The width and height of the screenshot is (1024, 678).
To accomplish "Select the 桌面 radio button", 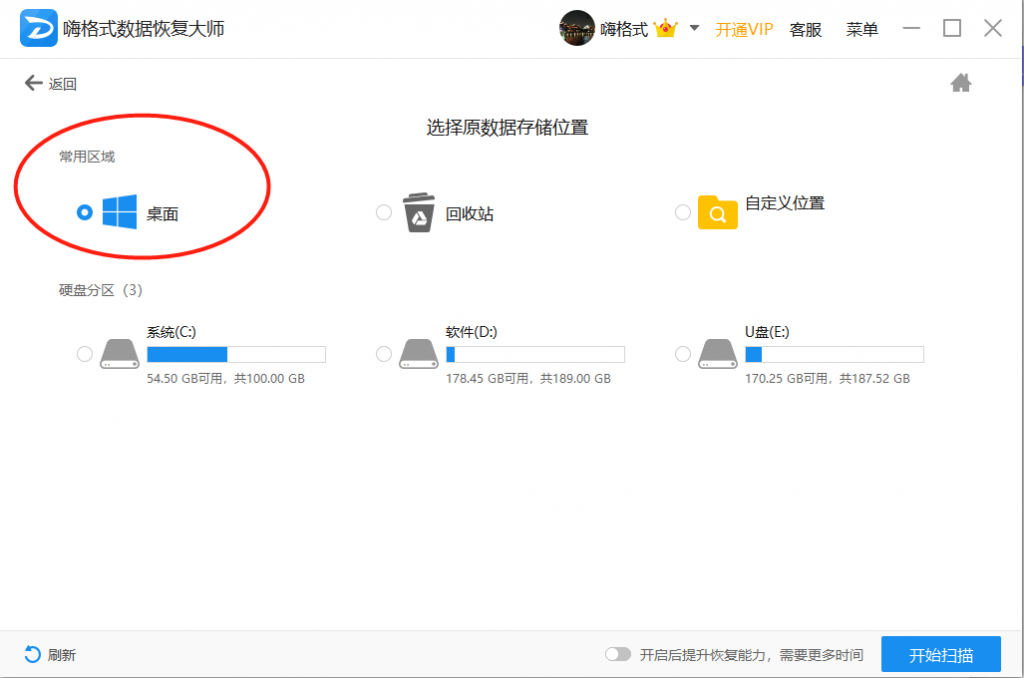I will click(84, 212).
